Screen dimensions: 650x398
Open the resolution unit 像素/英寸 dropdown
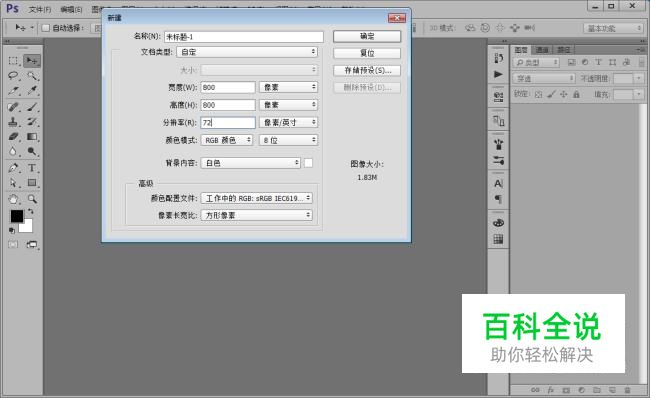[289, 122]
